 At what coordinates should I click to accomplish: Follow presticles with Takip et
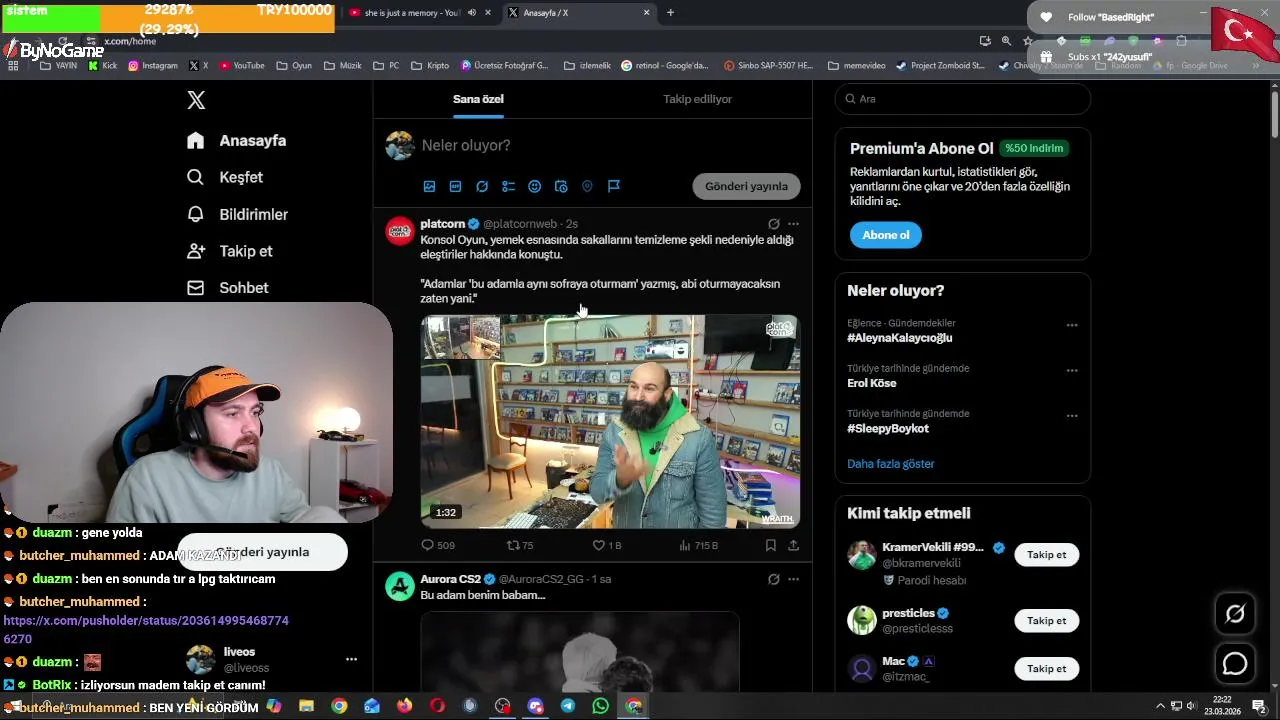click(1046, 621)
